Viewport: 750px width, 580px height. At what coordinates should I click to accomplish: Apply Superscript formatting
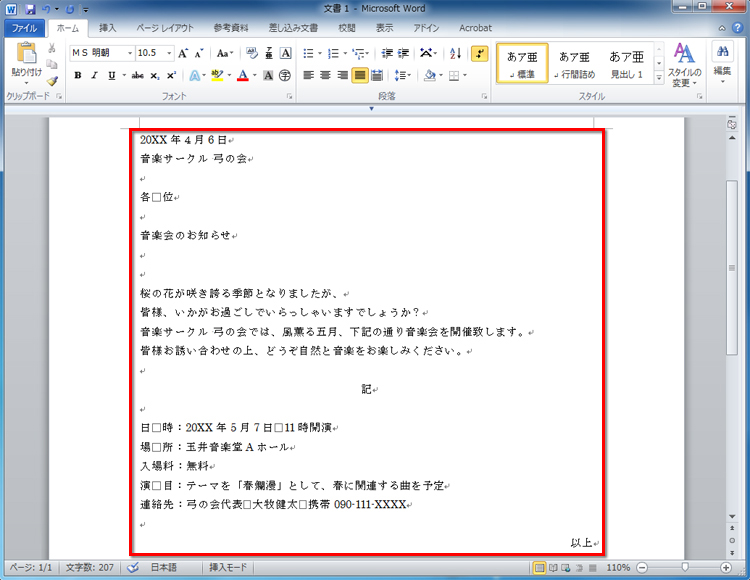[171, 75]
